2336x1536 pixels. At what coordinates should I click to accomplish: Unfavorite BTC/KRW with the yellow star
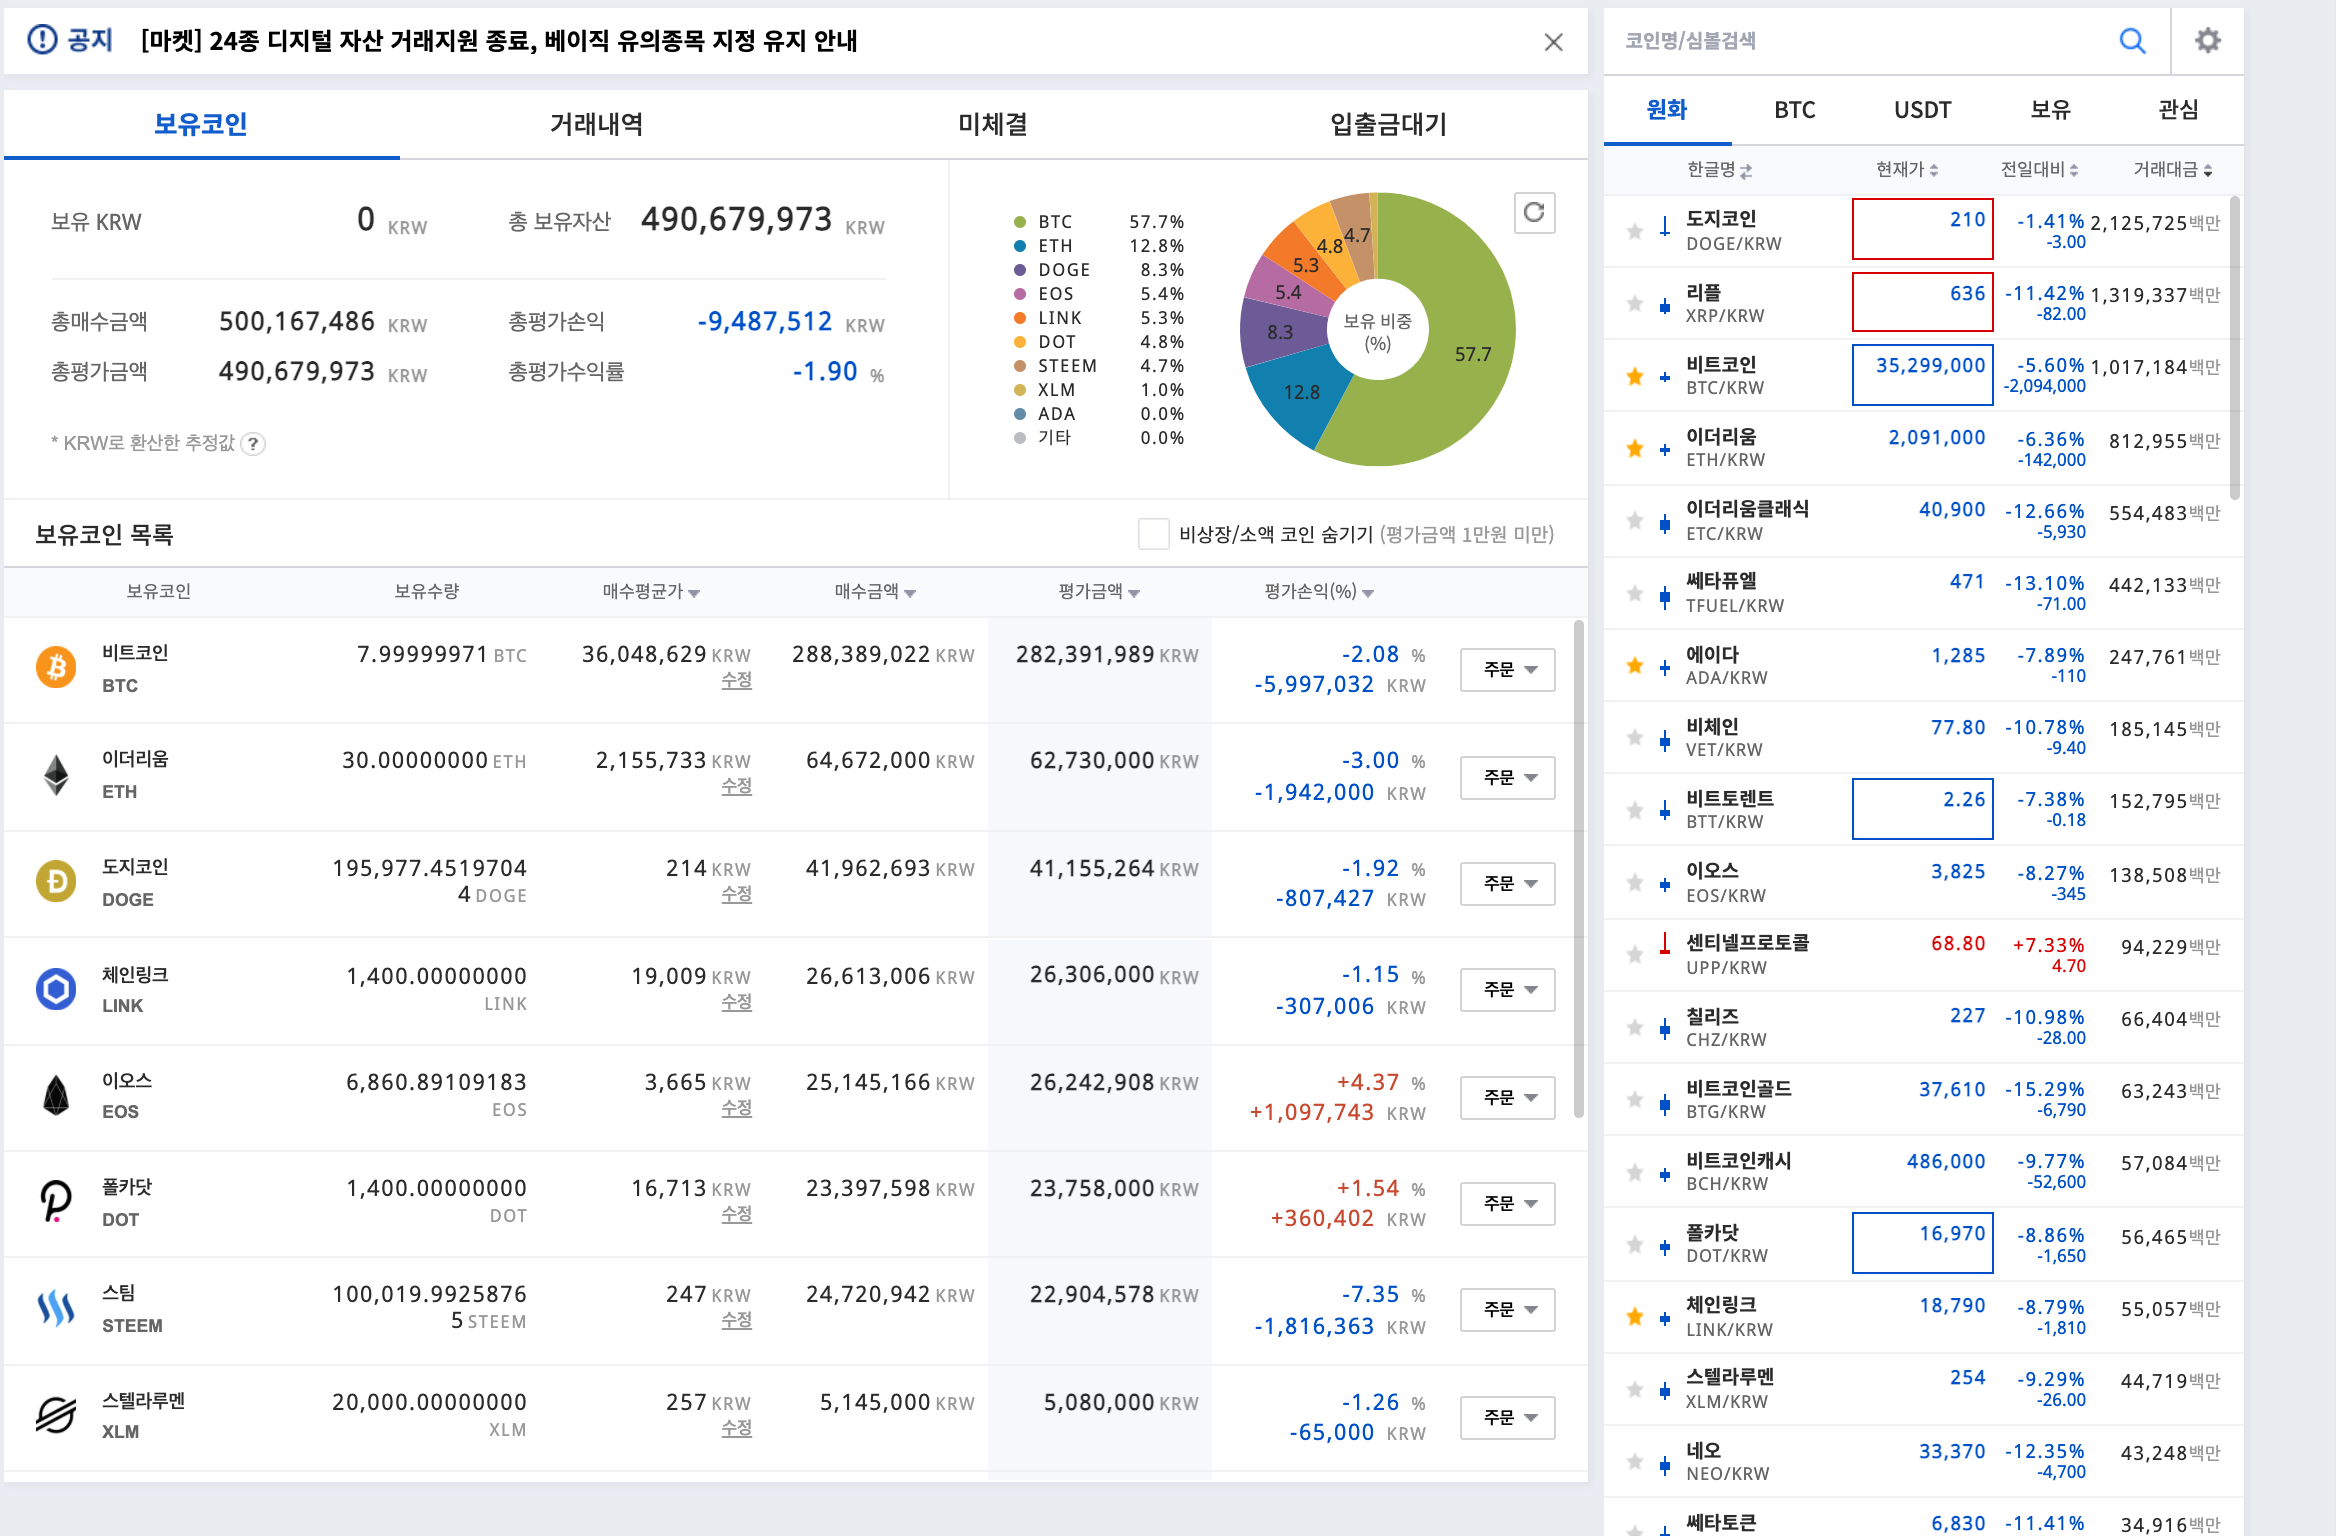[1635, 376]
